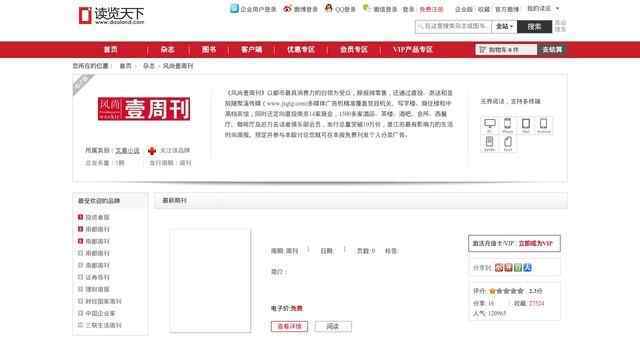Click the red become VIP link
The image size is (640, 360).
(x=536, y=243)
